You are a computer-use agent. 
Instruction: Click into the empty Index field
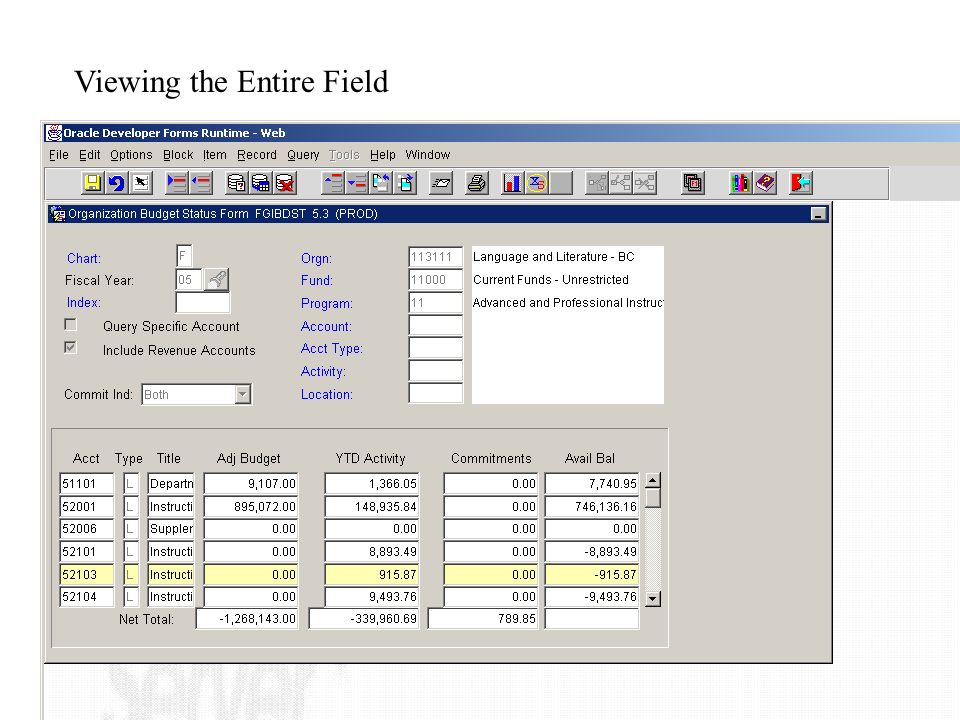(203, 302)
